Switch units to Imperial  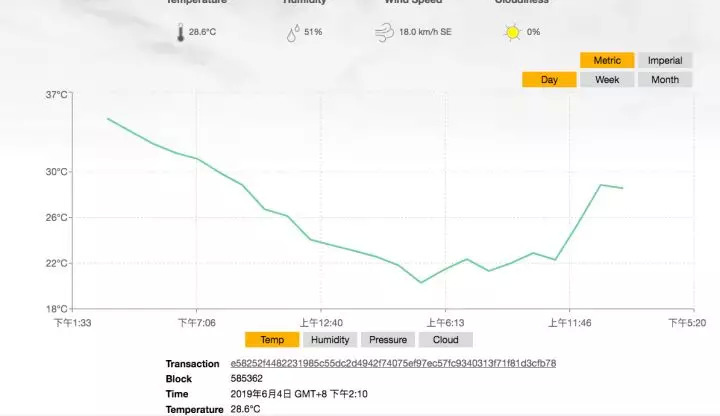tap(665, 60)
